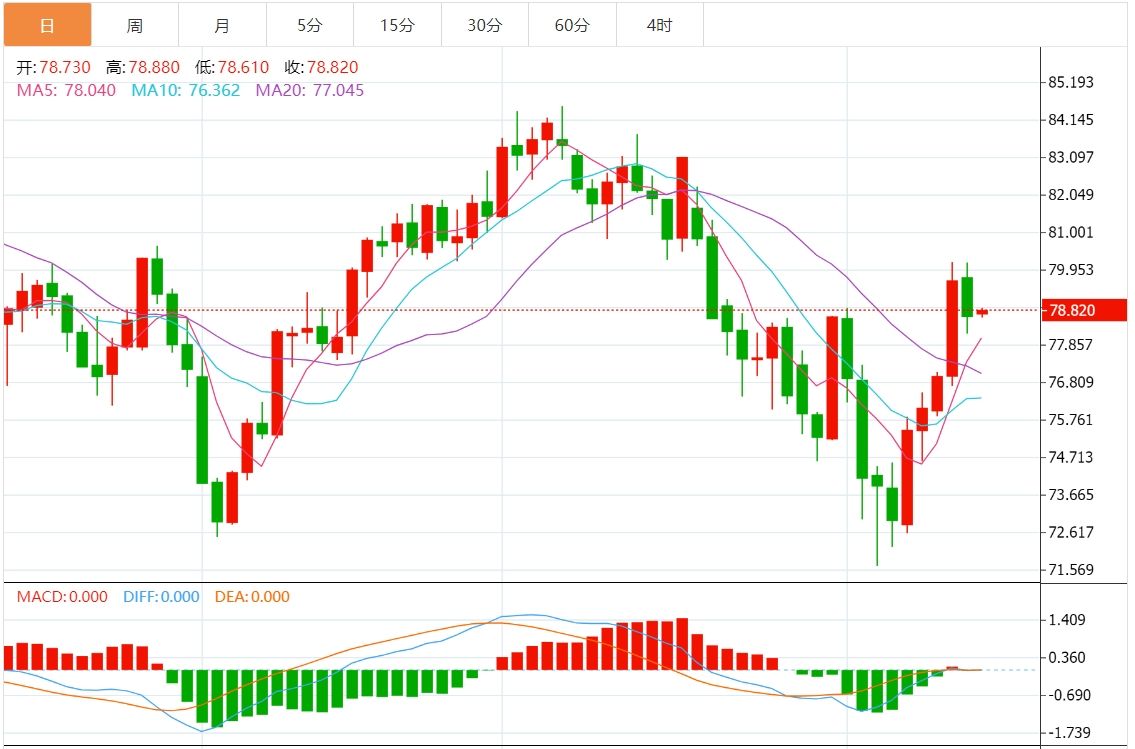Viewport: 1135px width, 749px height.
Task: Open the 30分 timeframe tab
Action: click(x=485, y=25)
